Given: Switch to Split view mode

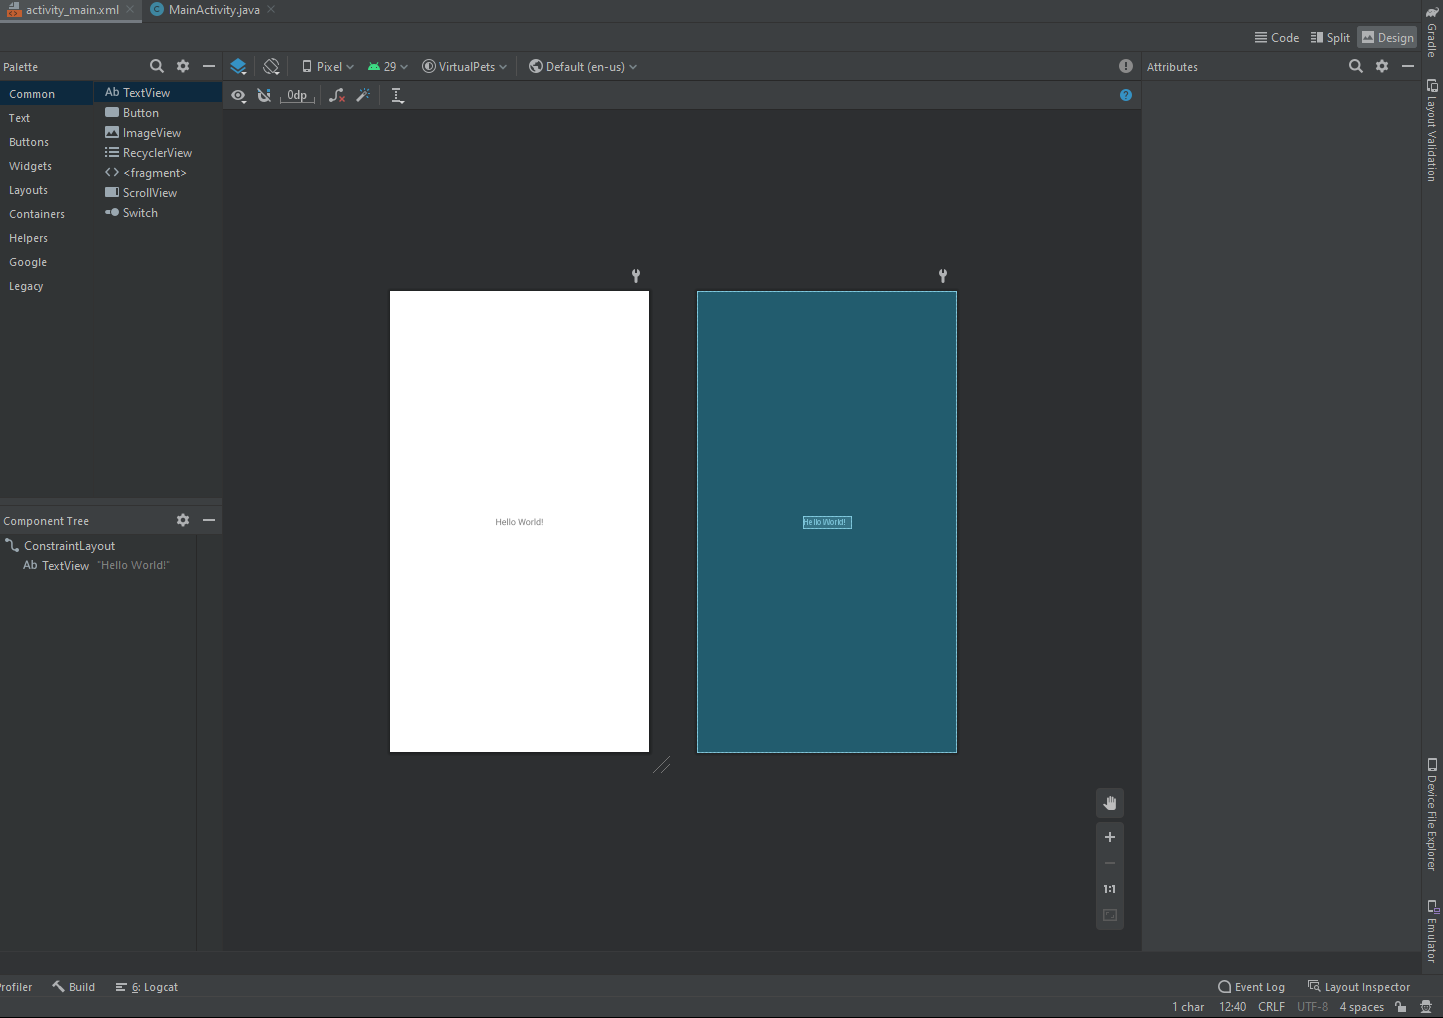Looking at the screenshot, I should 1330,38.
